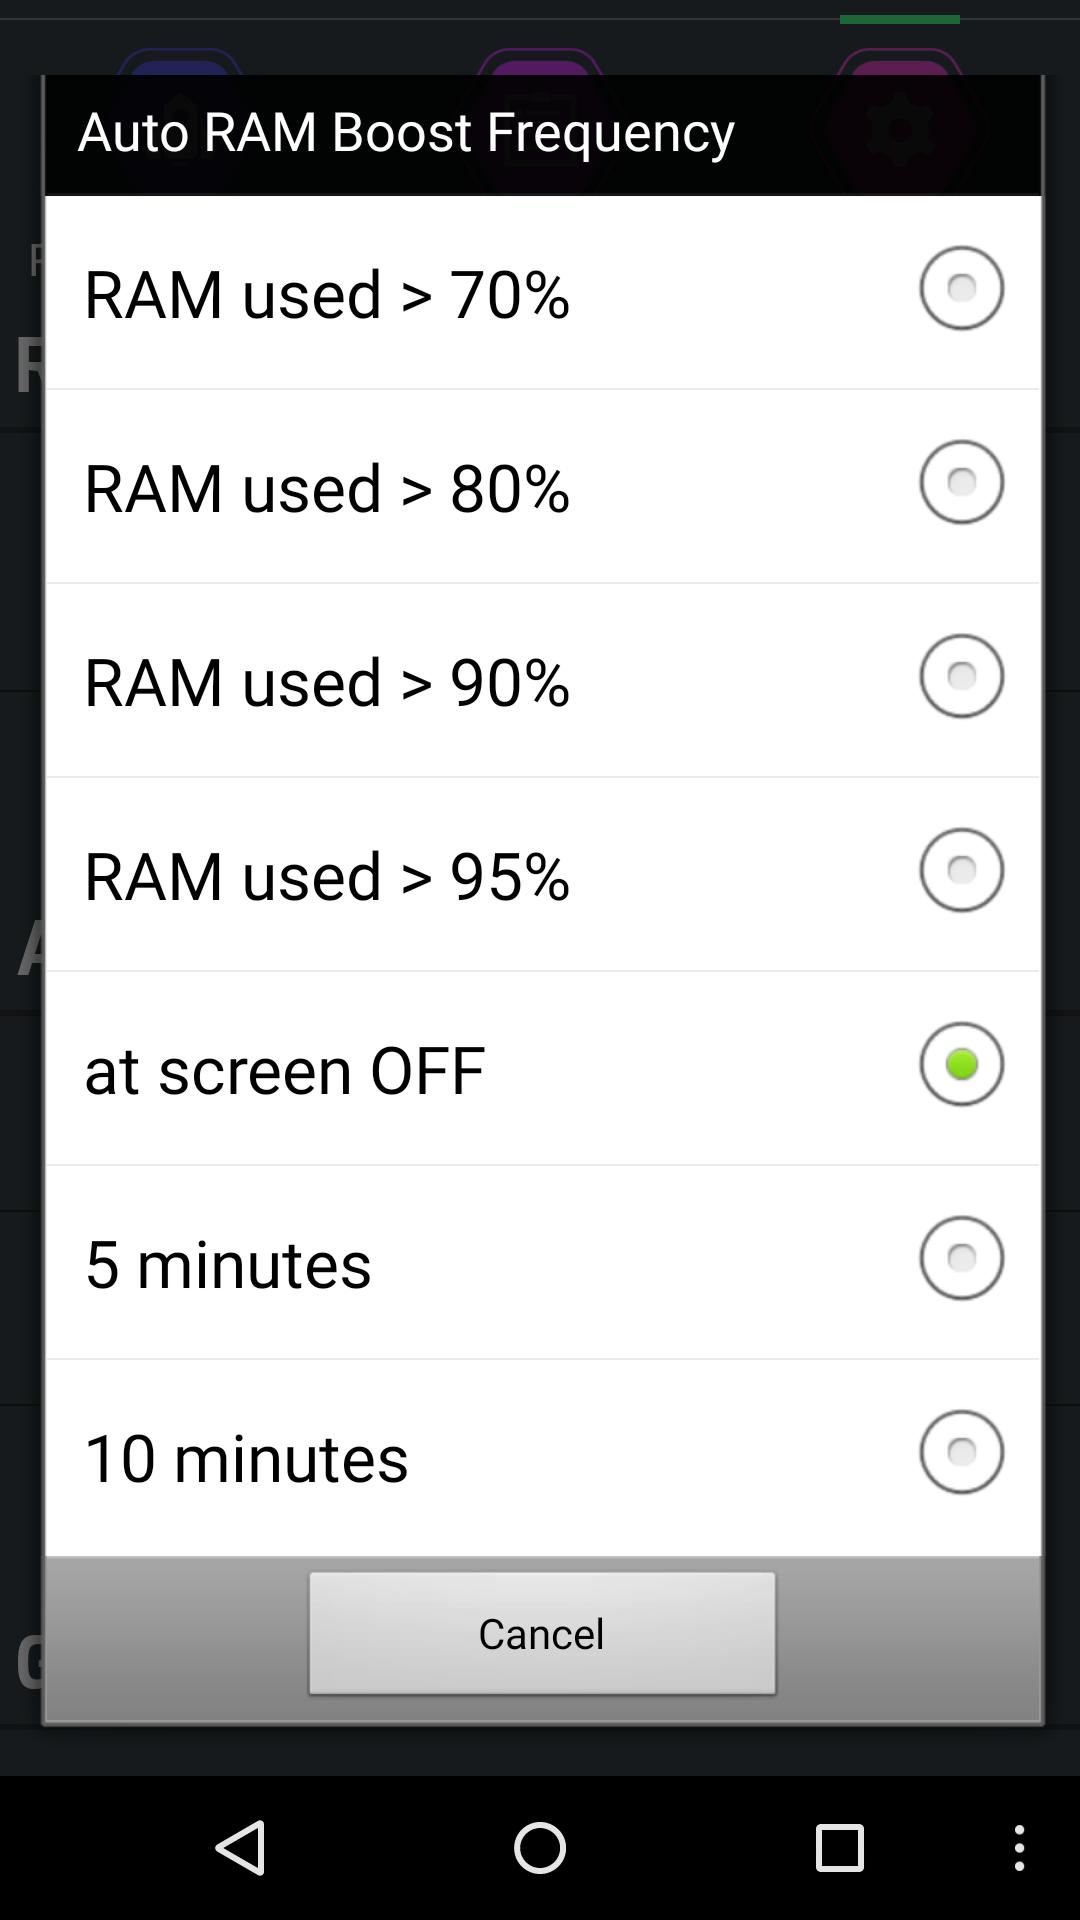Select the radio button for RAM used > 70%
This screenshot has height=1920, width=1080.
coord(961,288)
